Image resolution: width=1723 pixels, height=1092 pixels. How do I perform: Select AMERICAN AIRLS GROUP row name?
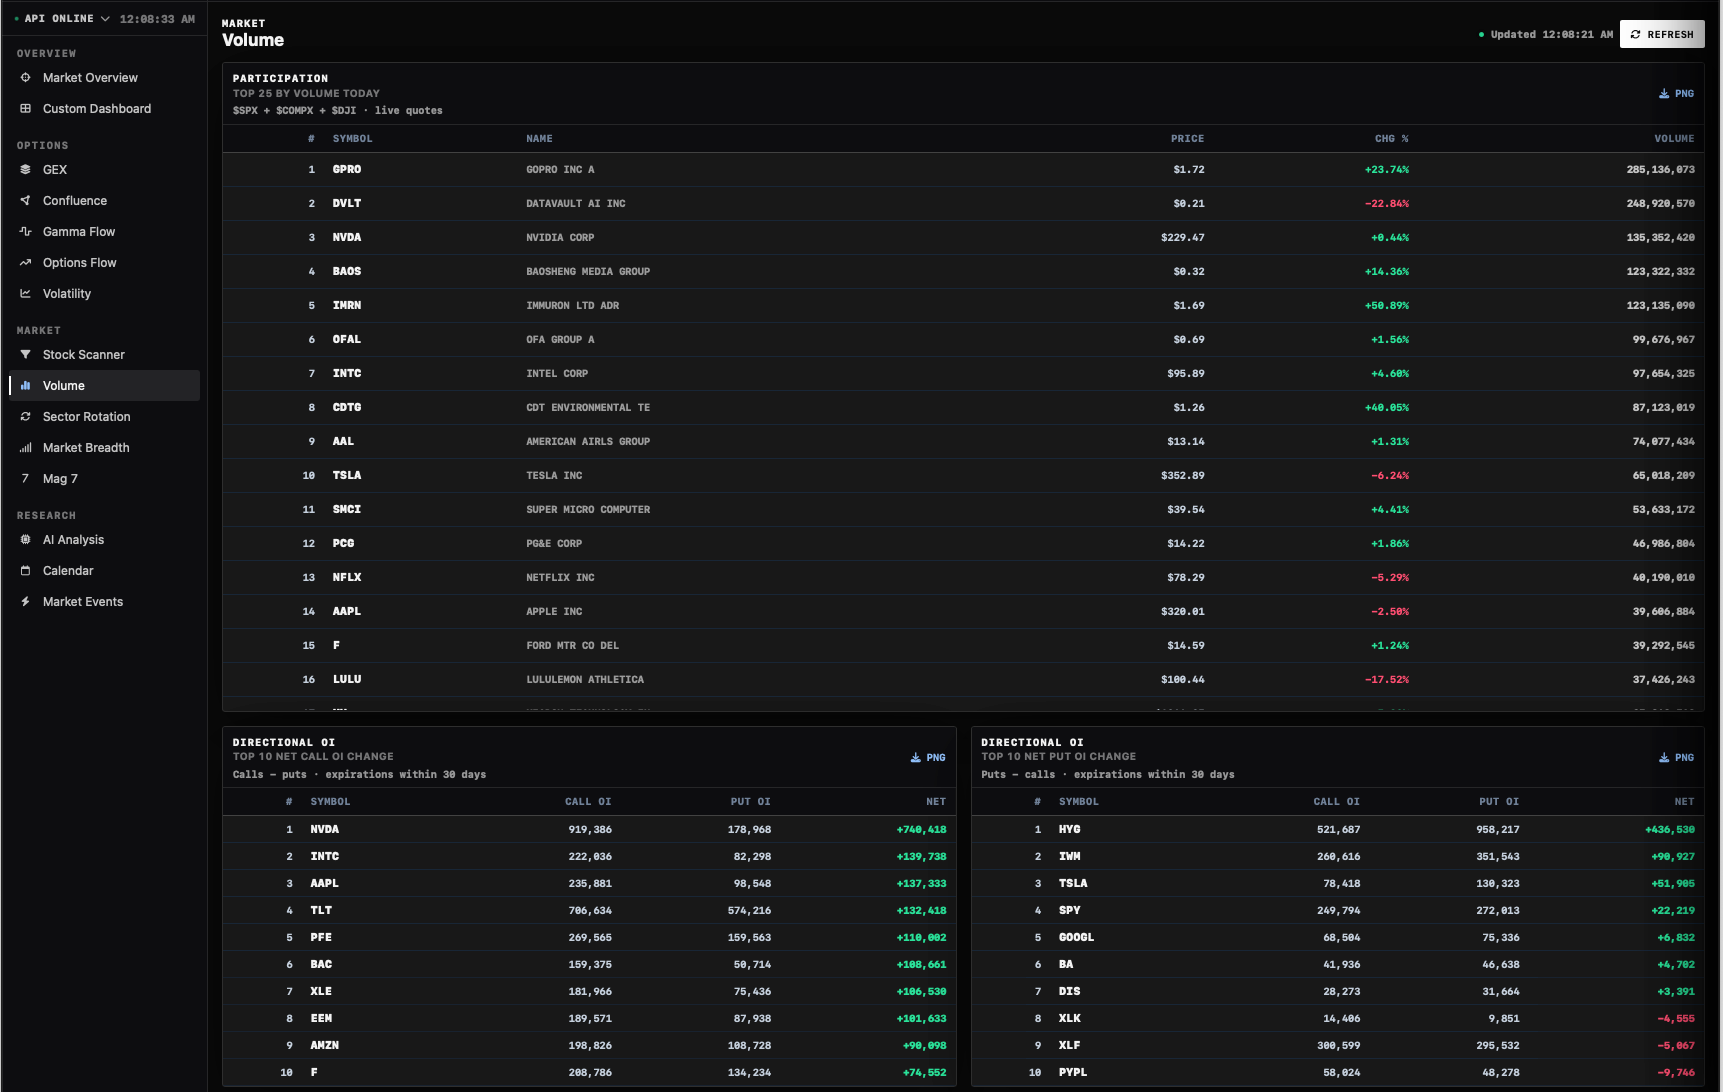point(588,441)
